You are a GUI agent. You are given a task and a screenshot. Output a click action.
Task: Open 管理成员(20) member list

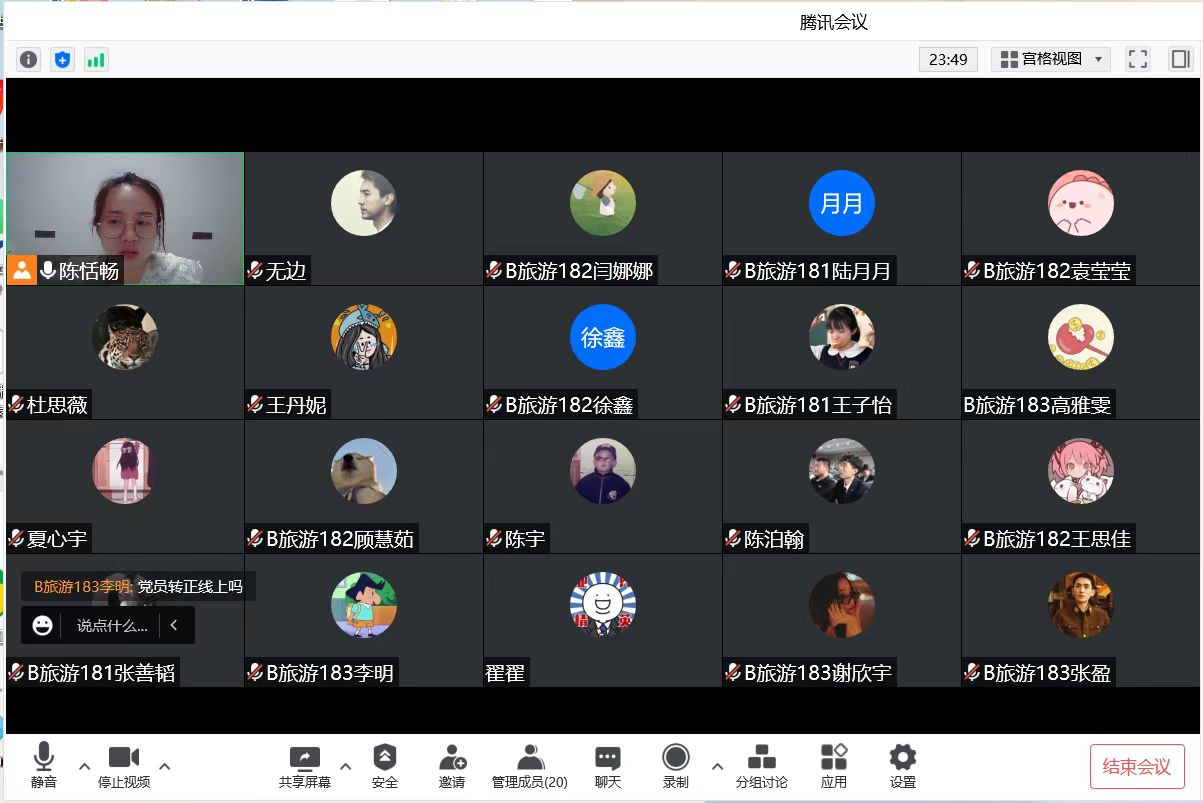530,767
